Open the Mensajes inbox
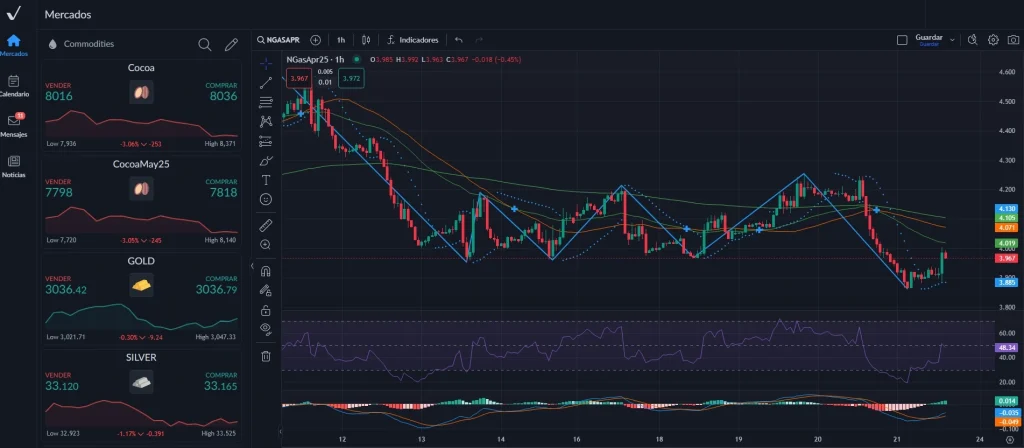This screenshot has width=1024, height=448. [14, 125]
